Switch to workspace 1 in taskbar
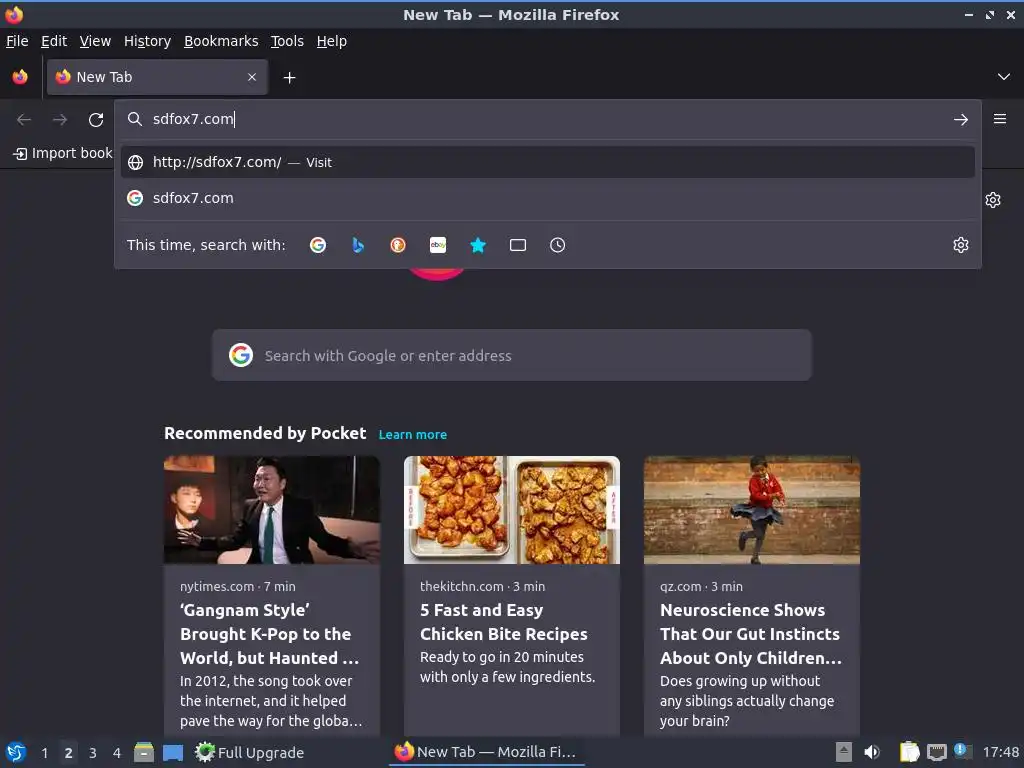 click(x=44, y=753)
